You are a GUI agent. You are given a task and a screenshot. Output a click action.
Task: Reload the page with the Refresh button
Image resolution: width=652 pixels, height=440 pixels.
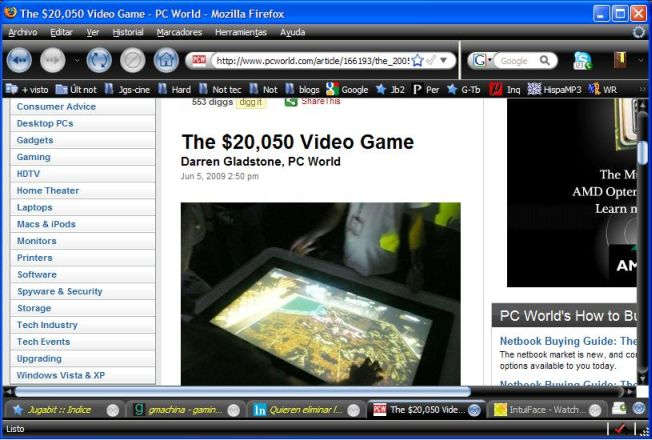tap(99, 61)
